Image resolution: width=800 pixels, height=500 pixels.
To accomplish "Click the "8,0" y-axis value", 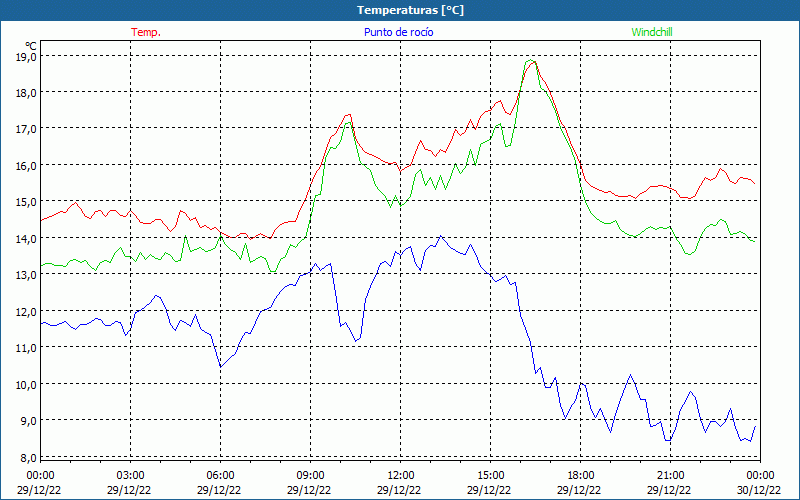I will [x=29, y=458].
